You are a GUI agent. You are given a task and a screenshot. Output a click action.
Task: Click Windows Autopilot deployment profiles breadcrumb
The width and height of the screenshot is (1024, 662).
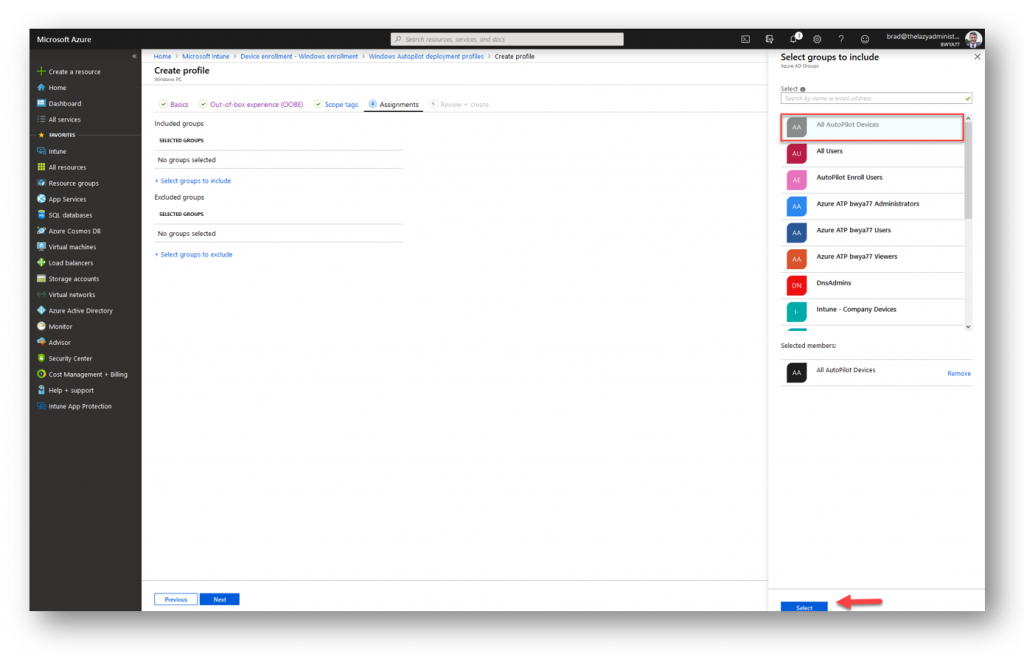[426, 56]
